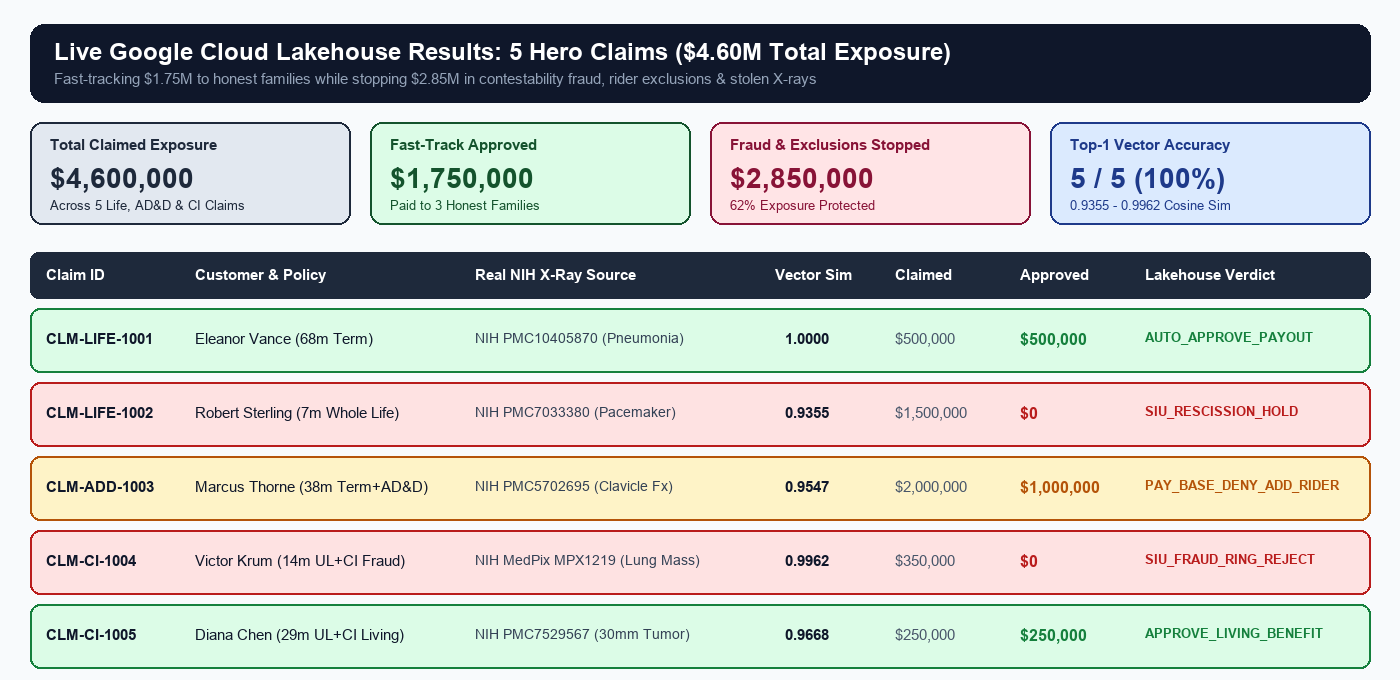Click the $4,600,000 exposure value
Viewport: 1400px width, 680px height.
point(122,178)
